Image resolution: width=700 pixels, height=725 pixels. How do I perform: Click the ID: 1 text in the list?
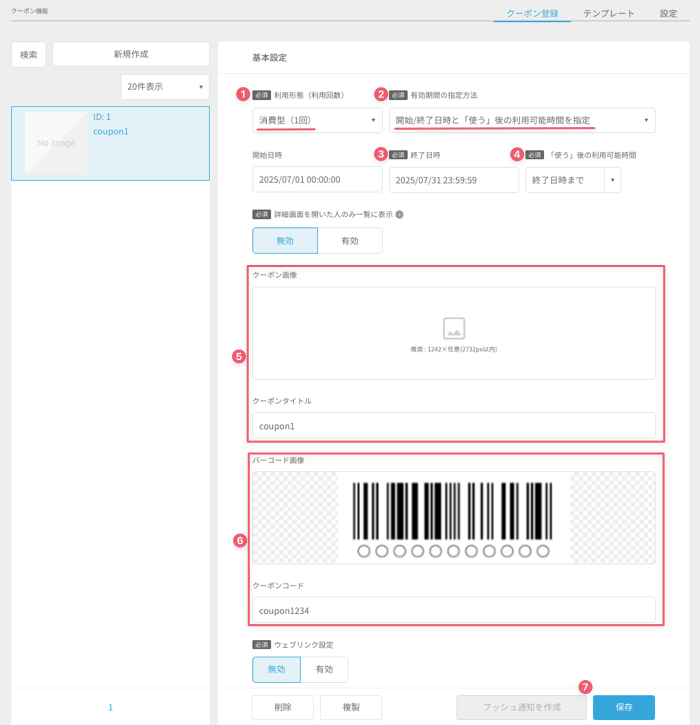pyautogui.click(x=102, y=117)
